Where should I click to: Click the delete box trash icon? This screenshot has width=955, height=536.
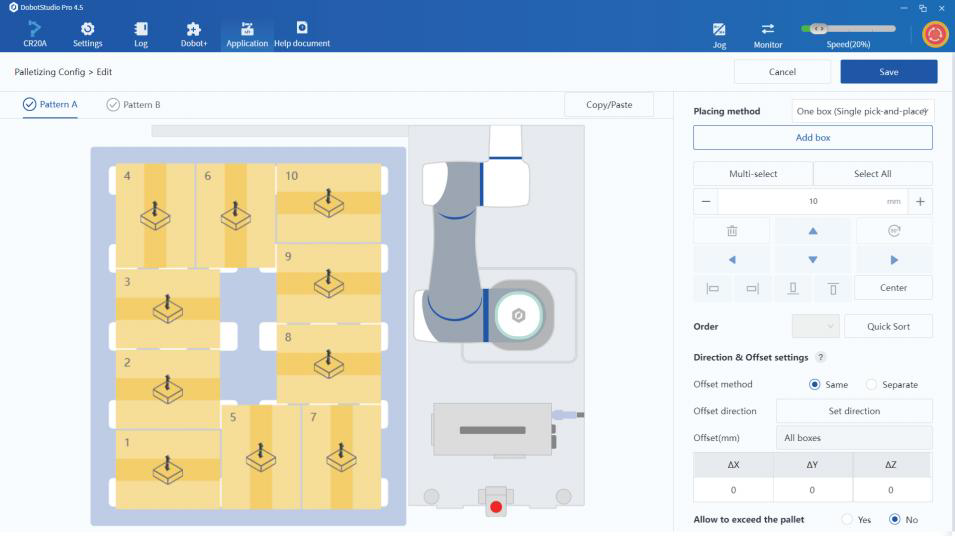731,230
